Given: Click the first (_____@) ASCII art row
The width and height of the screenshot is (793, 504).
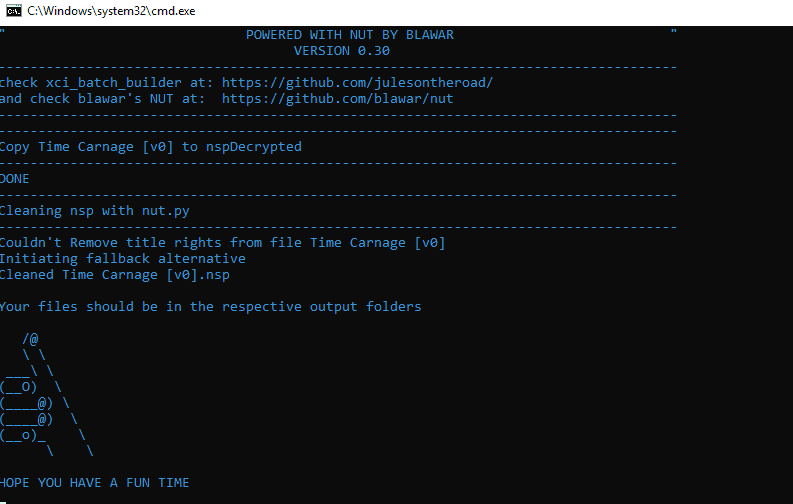Looking at the screenshot, I should [27, 403].
